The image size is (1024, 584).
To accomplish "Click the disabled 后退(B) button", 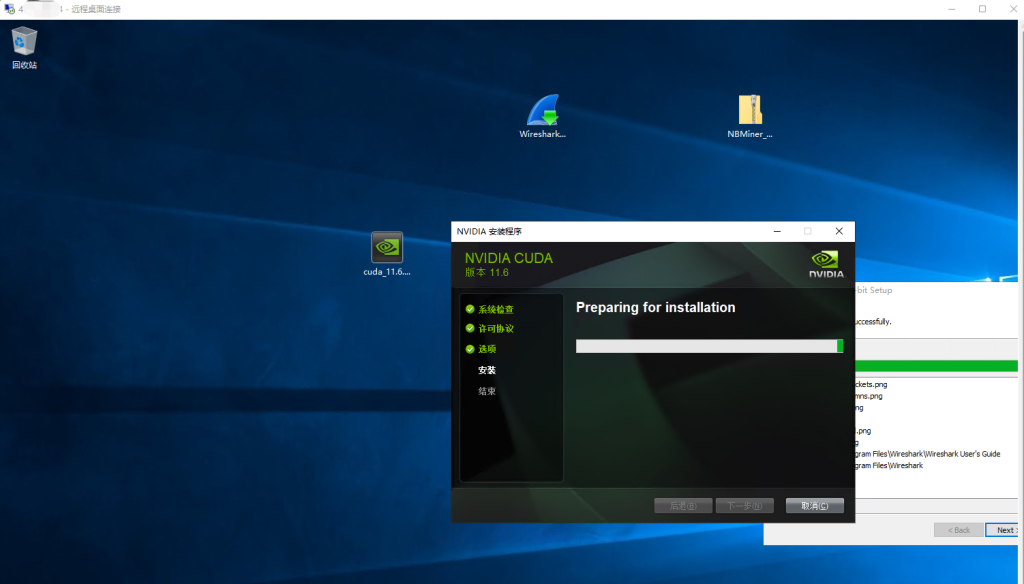I will [683, 506].
